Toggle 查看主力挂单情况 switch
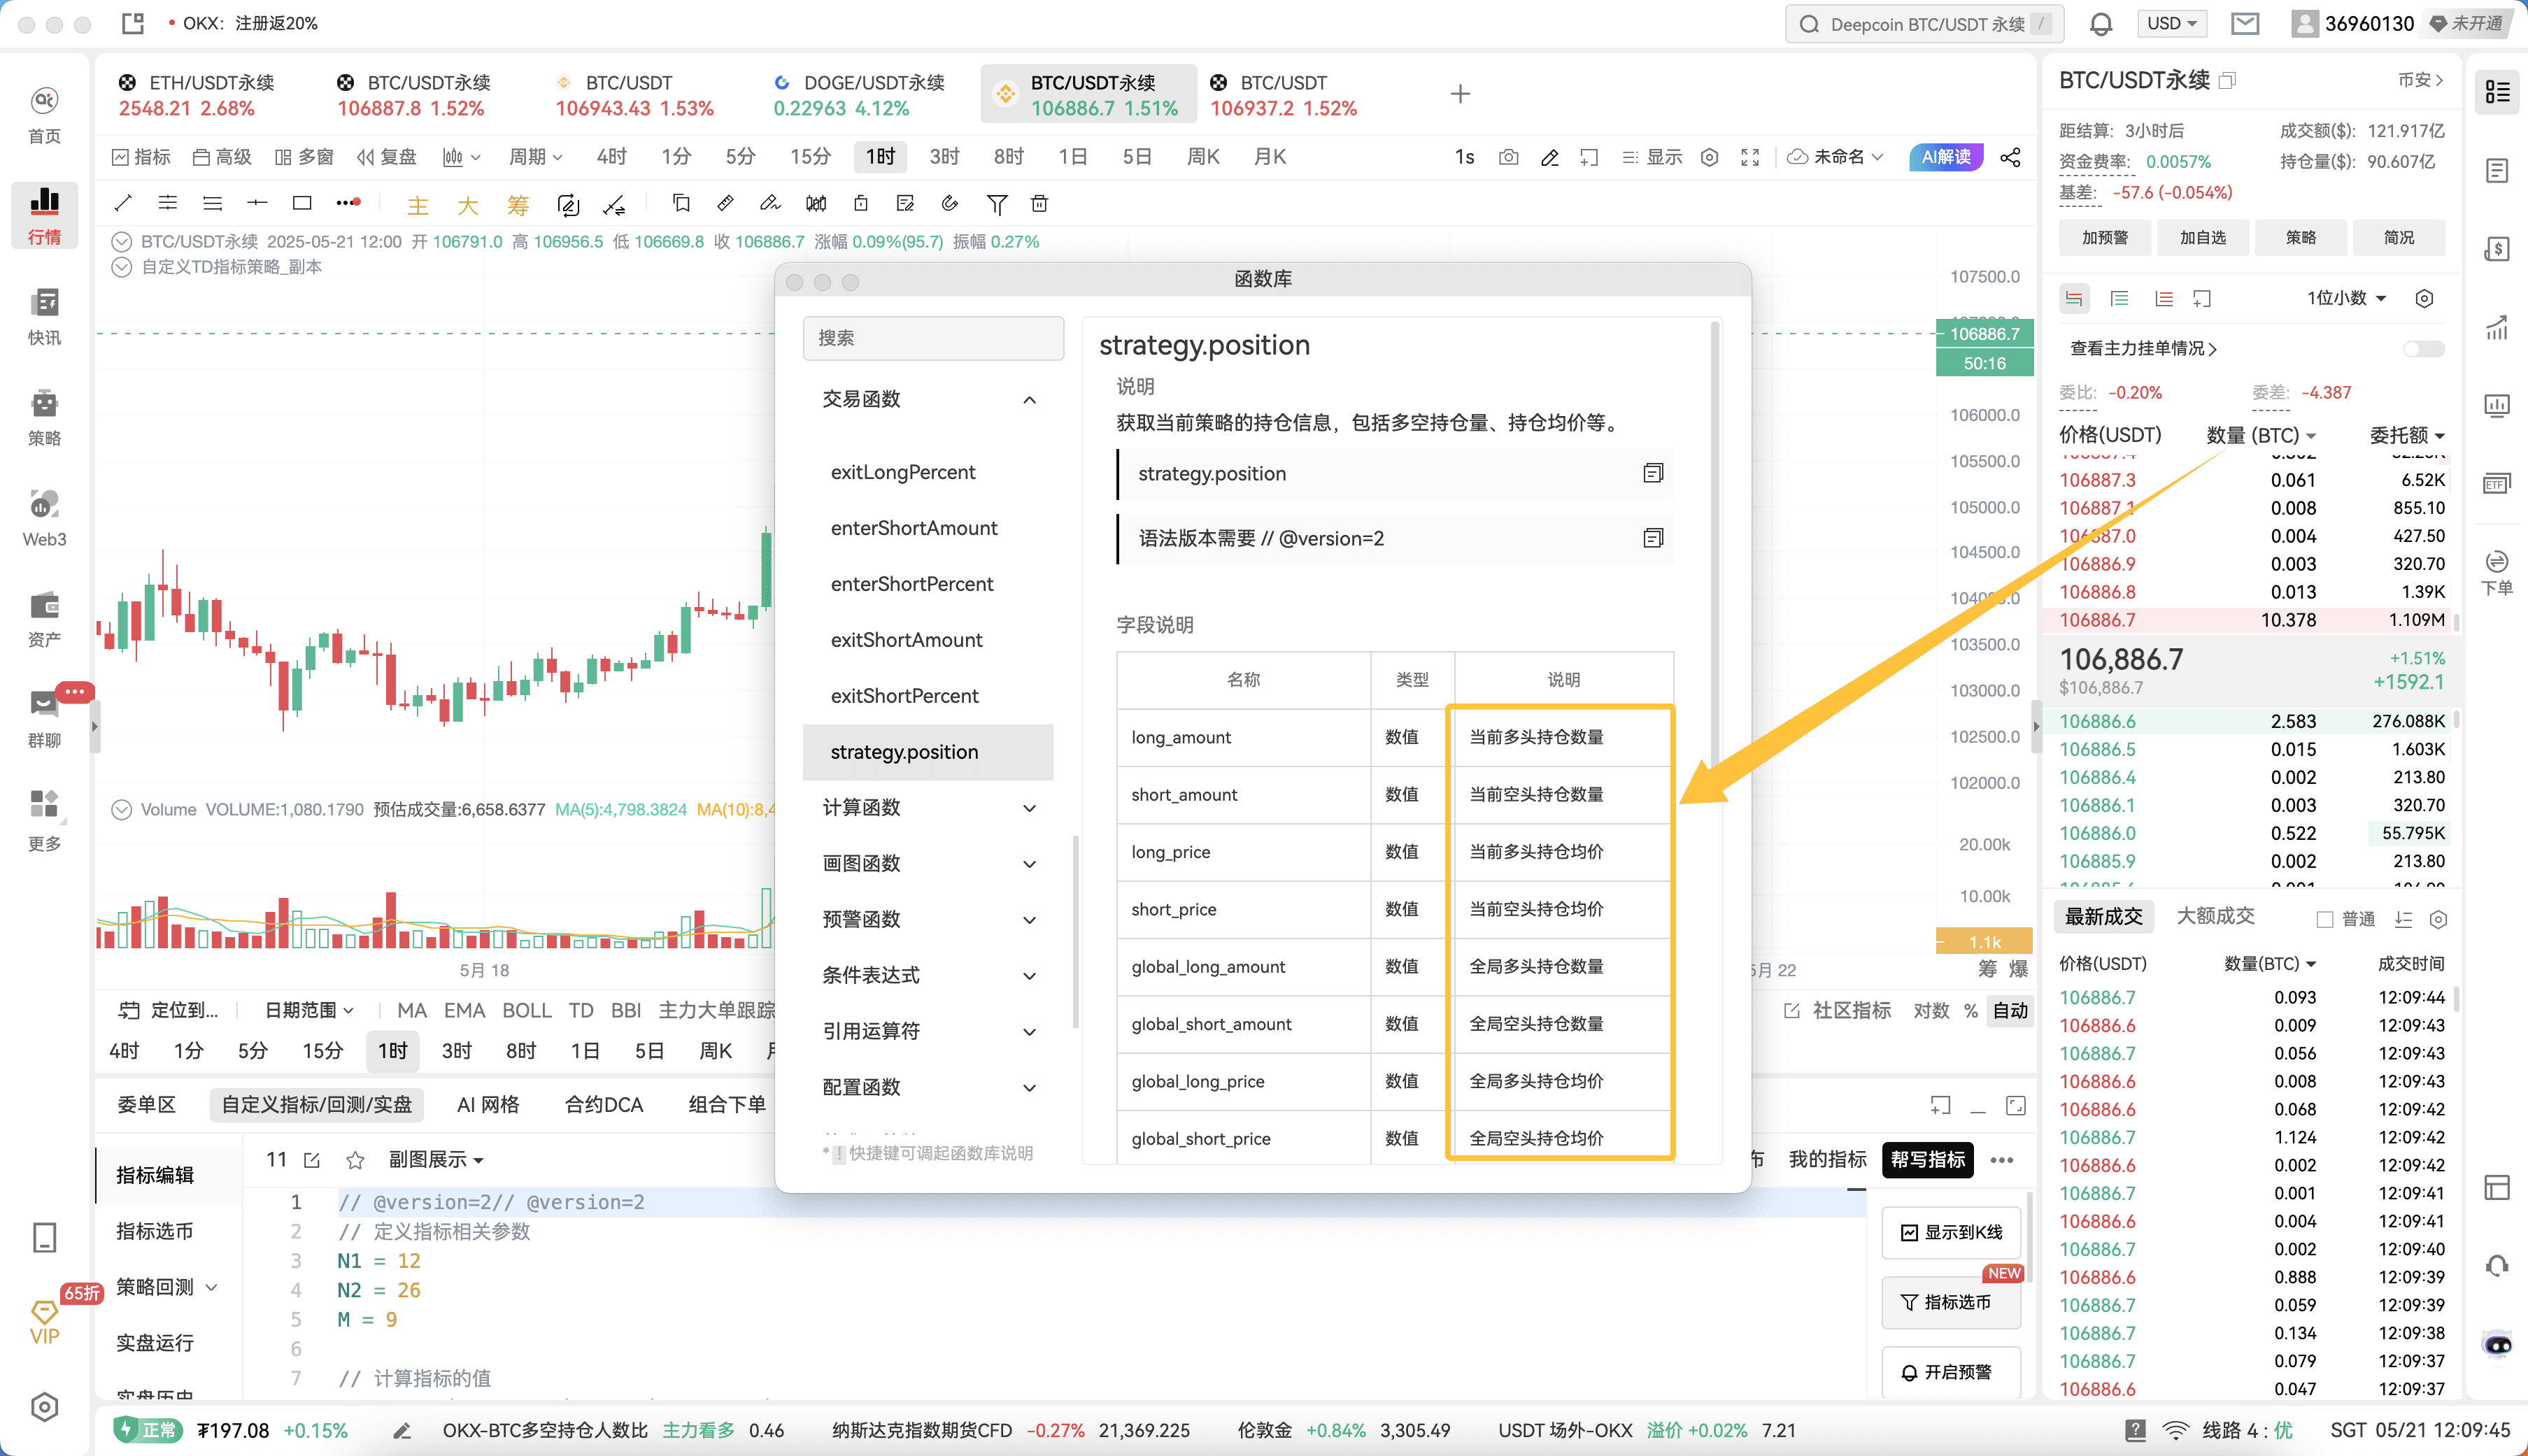2528x1456 pixels. 2424,349
